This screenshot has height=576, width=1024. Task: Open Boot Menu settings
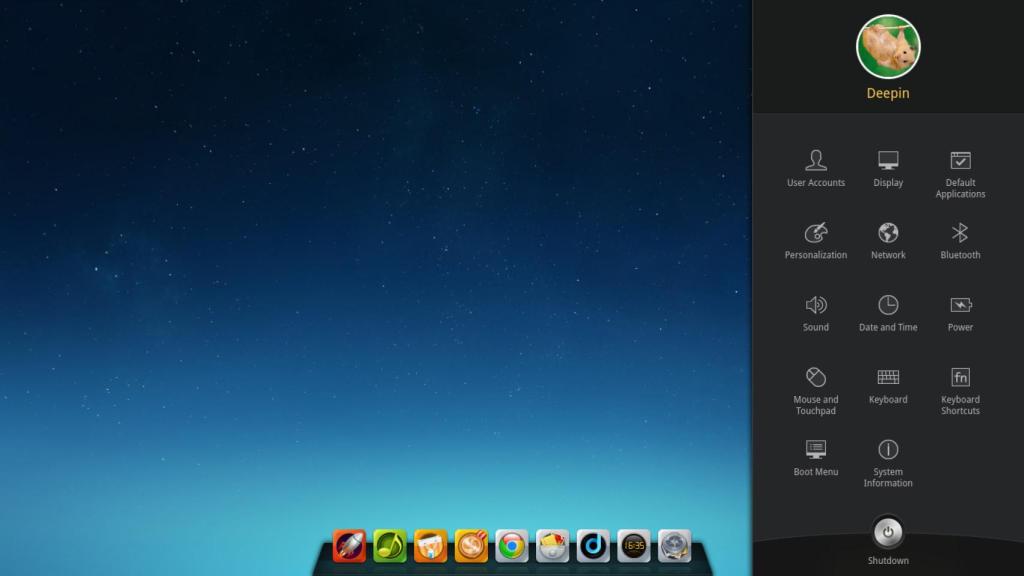[815, 457]
